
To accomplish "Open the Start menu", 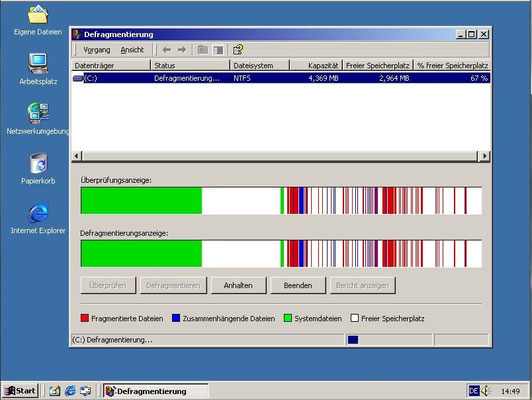I will pos(20,391).
